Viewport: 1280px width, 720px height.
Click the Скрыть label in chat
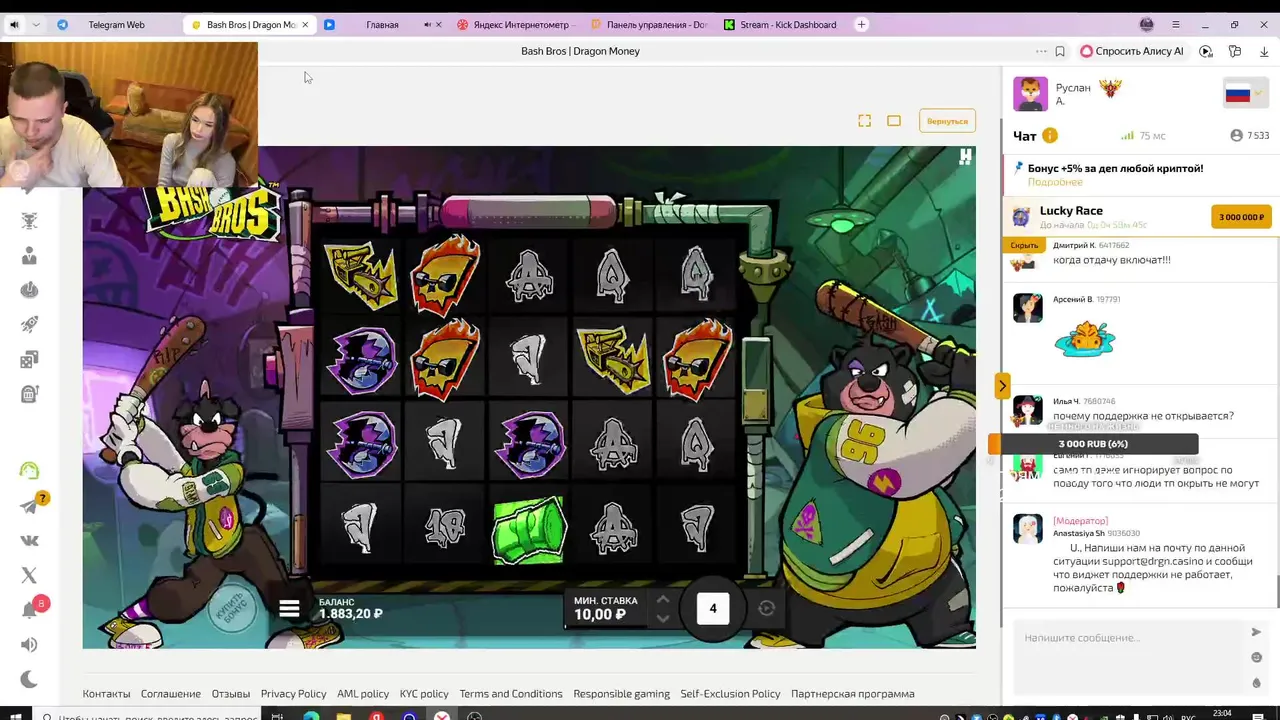1024,245
